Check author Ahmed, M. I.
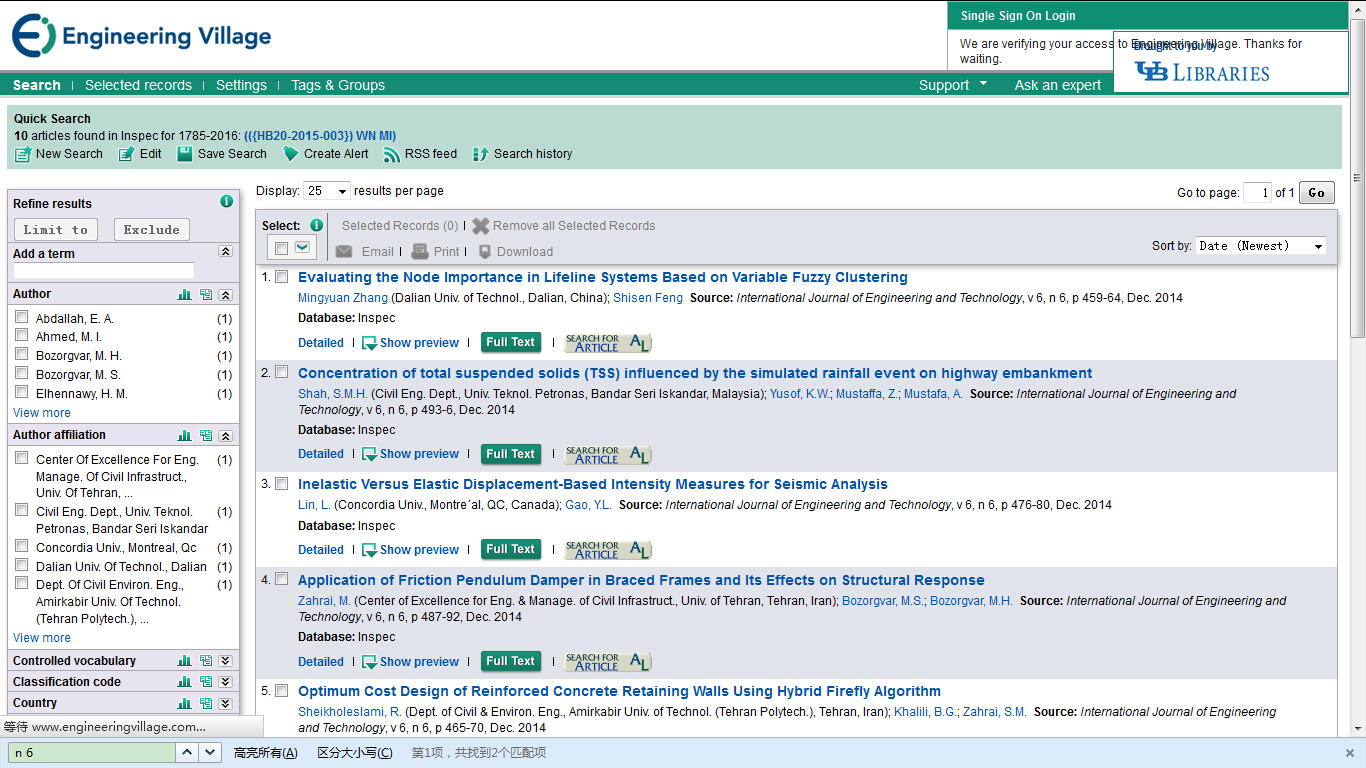 pyautogui.click(x=22, y=336)
